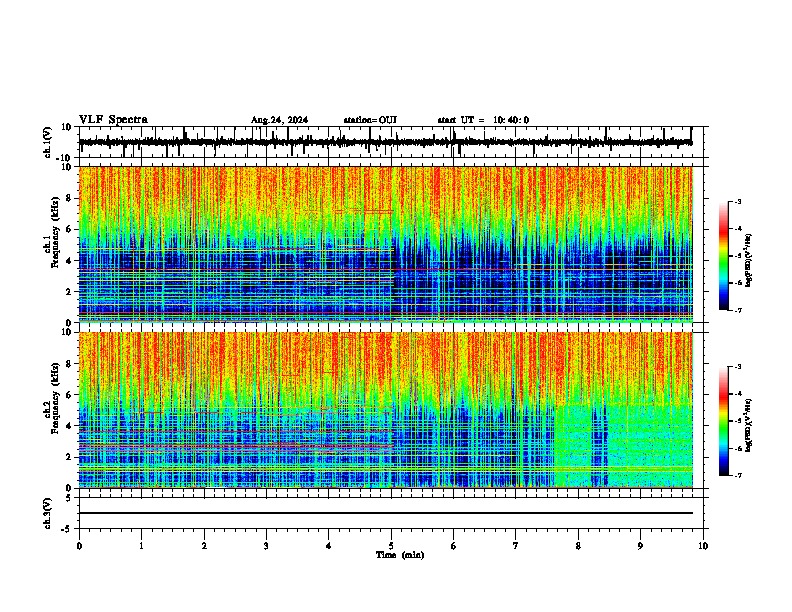Click the ch.2 spectrogram '4' kHz tick label

(x=70, y=426)
